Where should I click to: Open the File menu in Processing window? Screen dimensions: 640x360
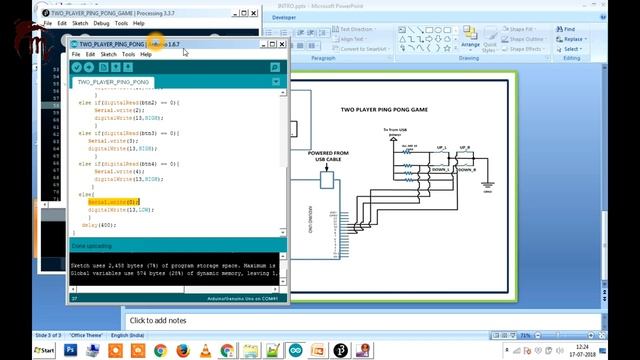[48, 23]
